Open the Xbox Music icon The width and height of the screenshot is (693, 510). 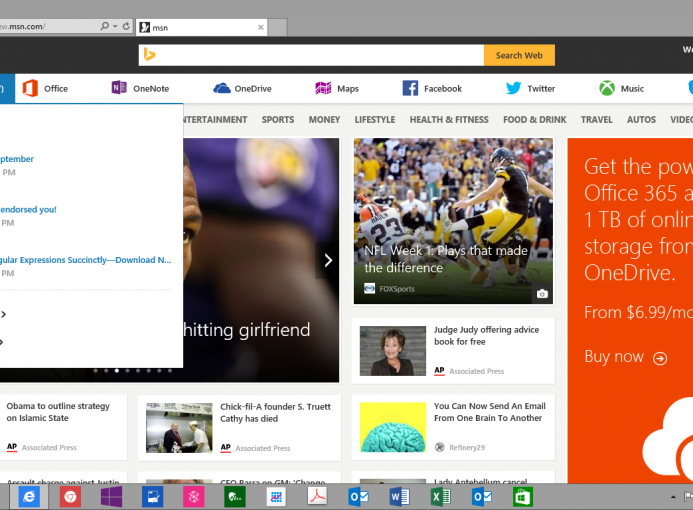tap(607, 88)
